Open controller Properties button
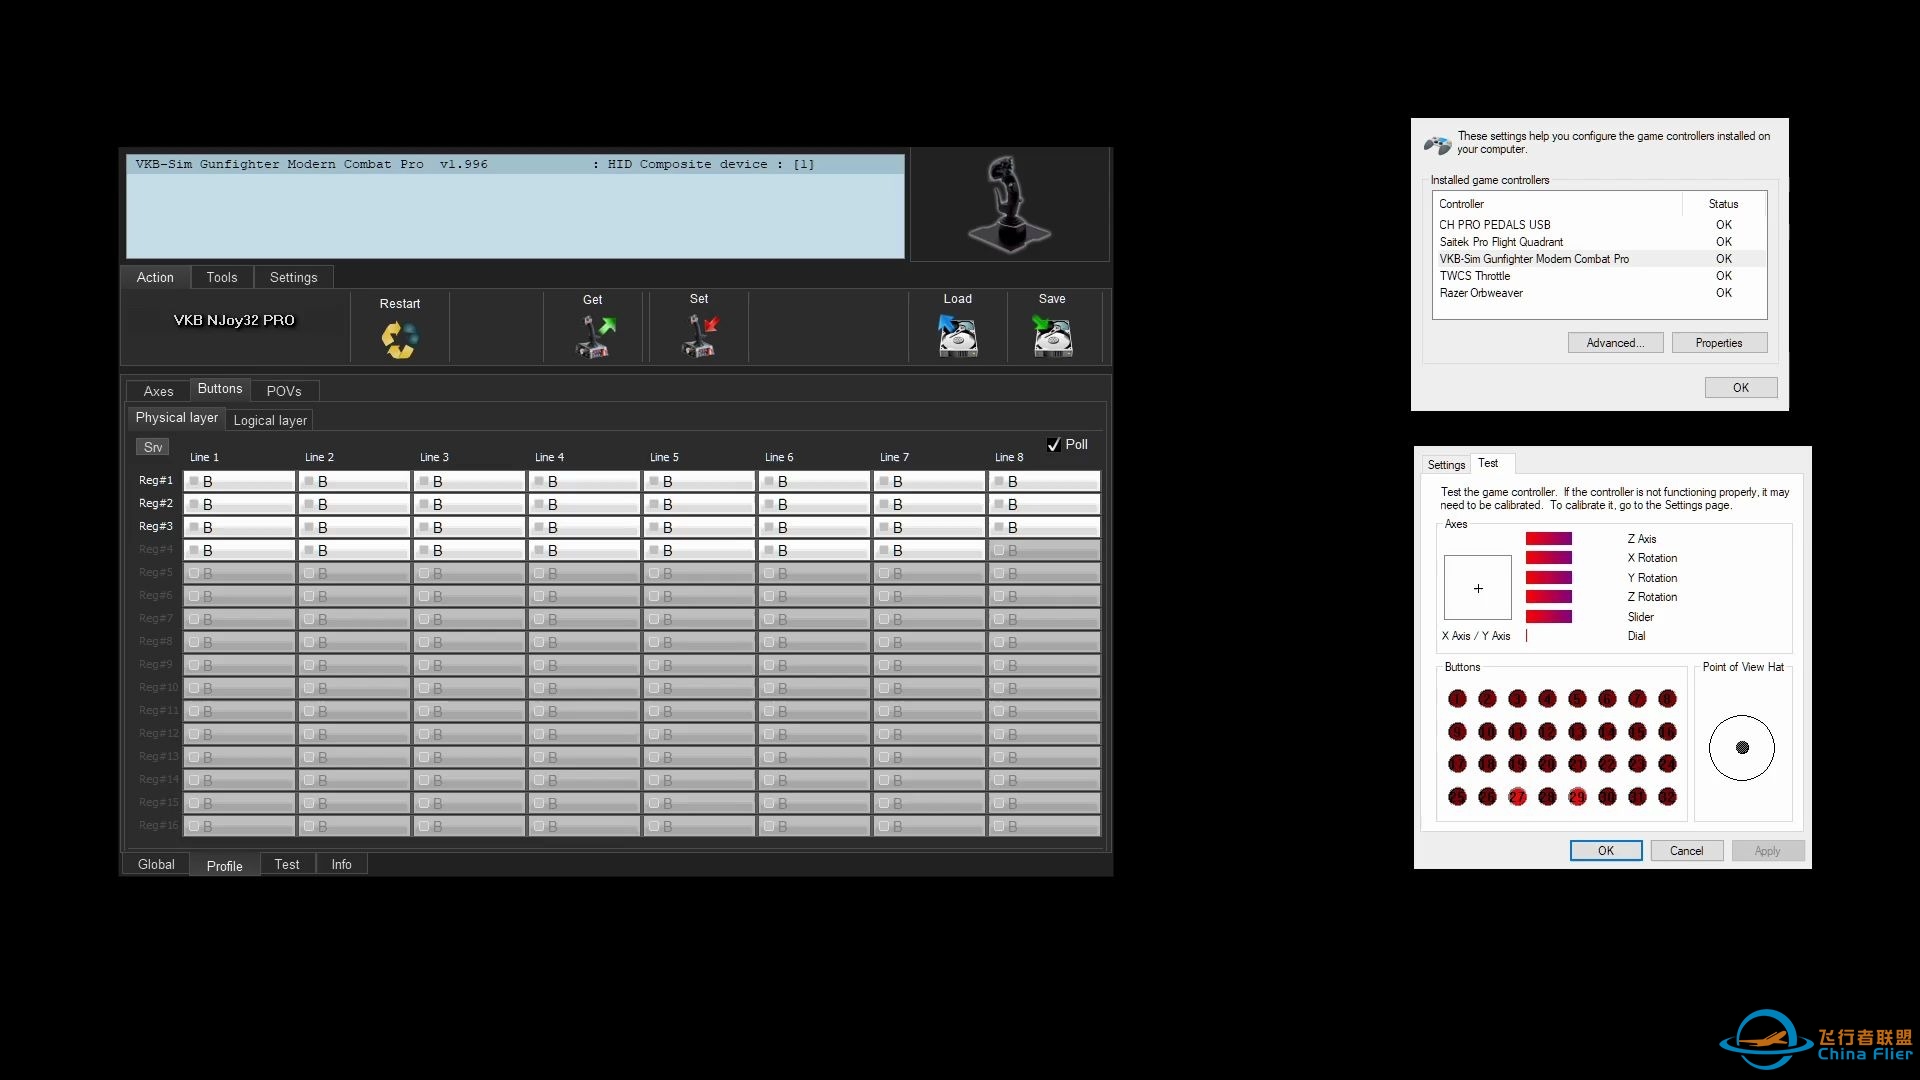 [x=1718, y=343]
